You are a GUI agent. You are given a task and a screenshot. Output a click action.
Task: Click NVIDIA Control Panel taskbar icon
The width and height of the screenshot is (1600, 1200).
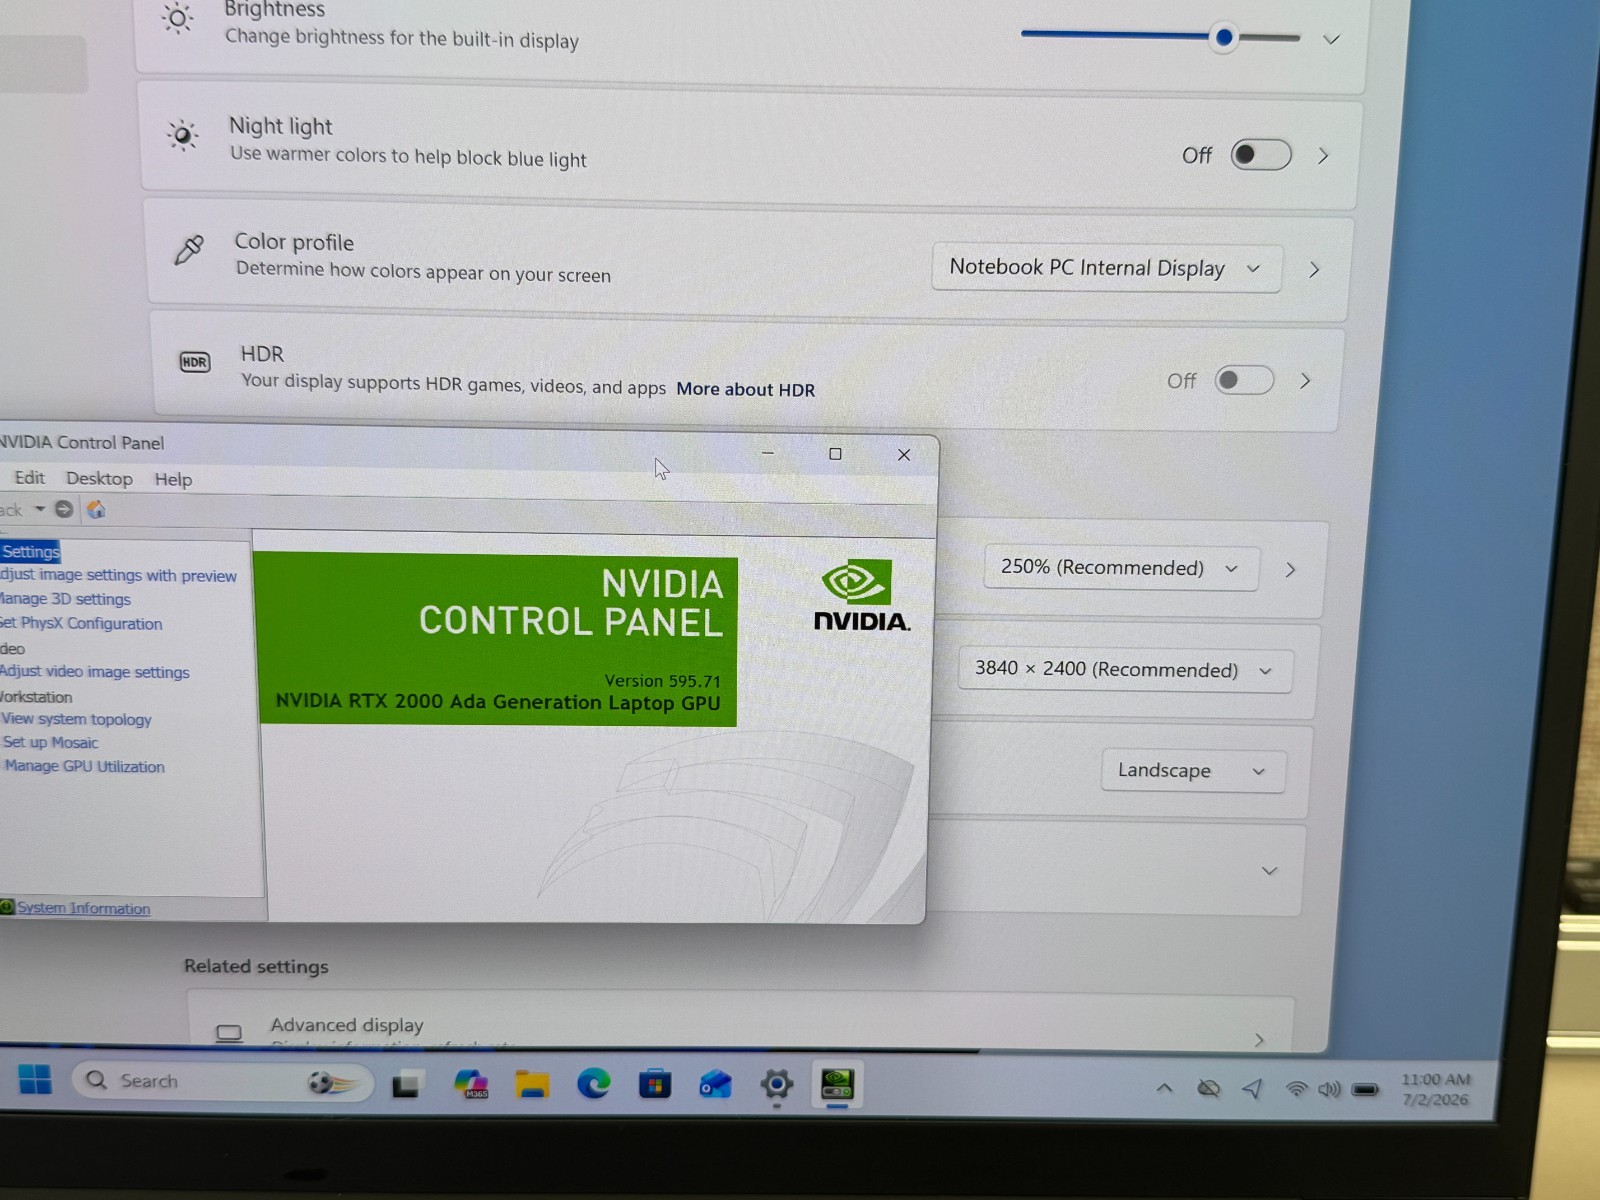point(837,1085)
